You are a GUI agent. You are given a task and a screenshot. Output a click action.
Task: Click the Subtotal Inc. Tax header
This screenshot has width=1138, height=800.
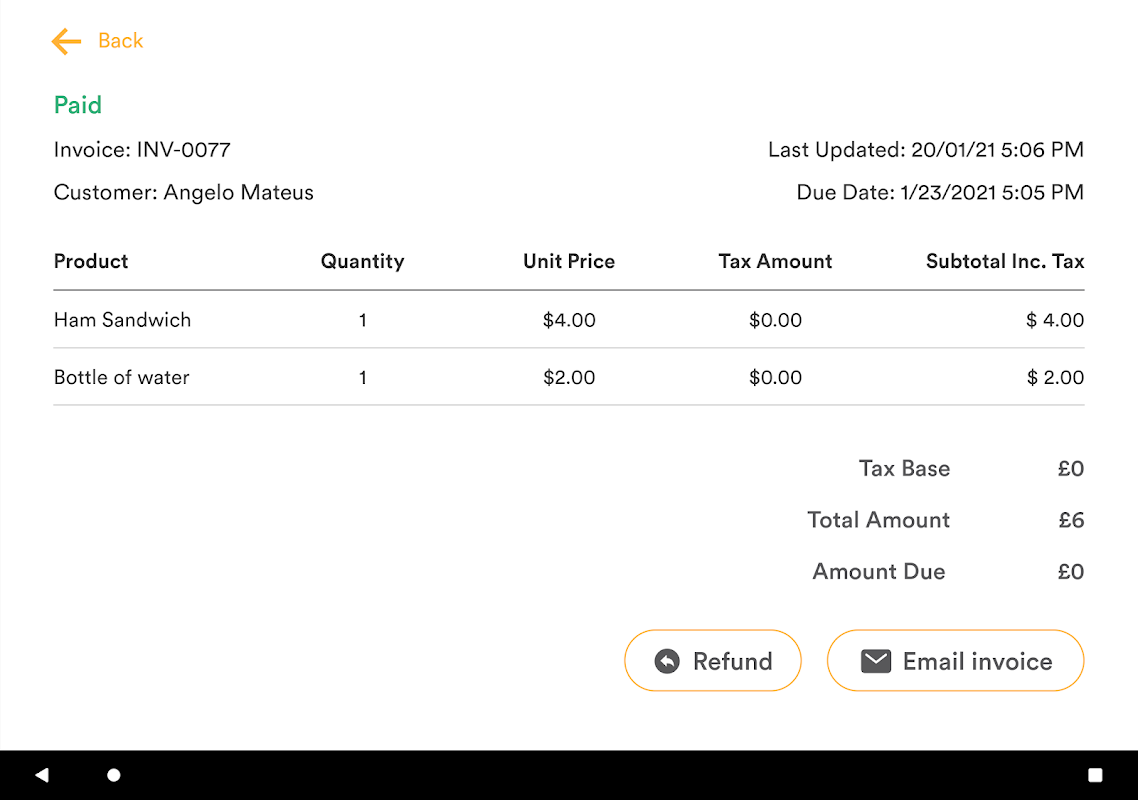(1005, 261)
